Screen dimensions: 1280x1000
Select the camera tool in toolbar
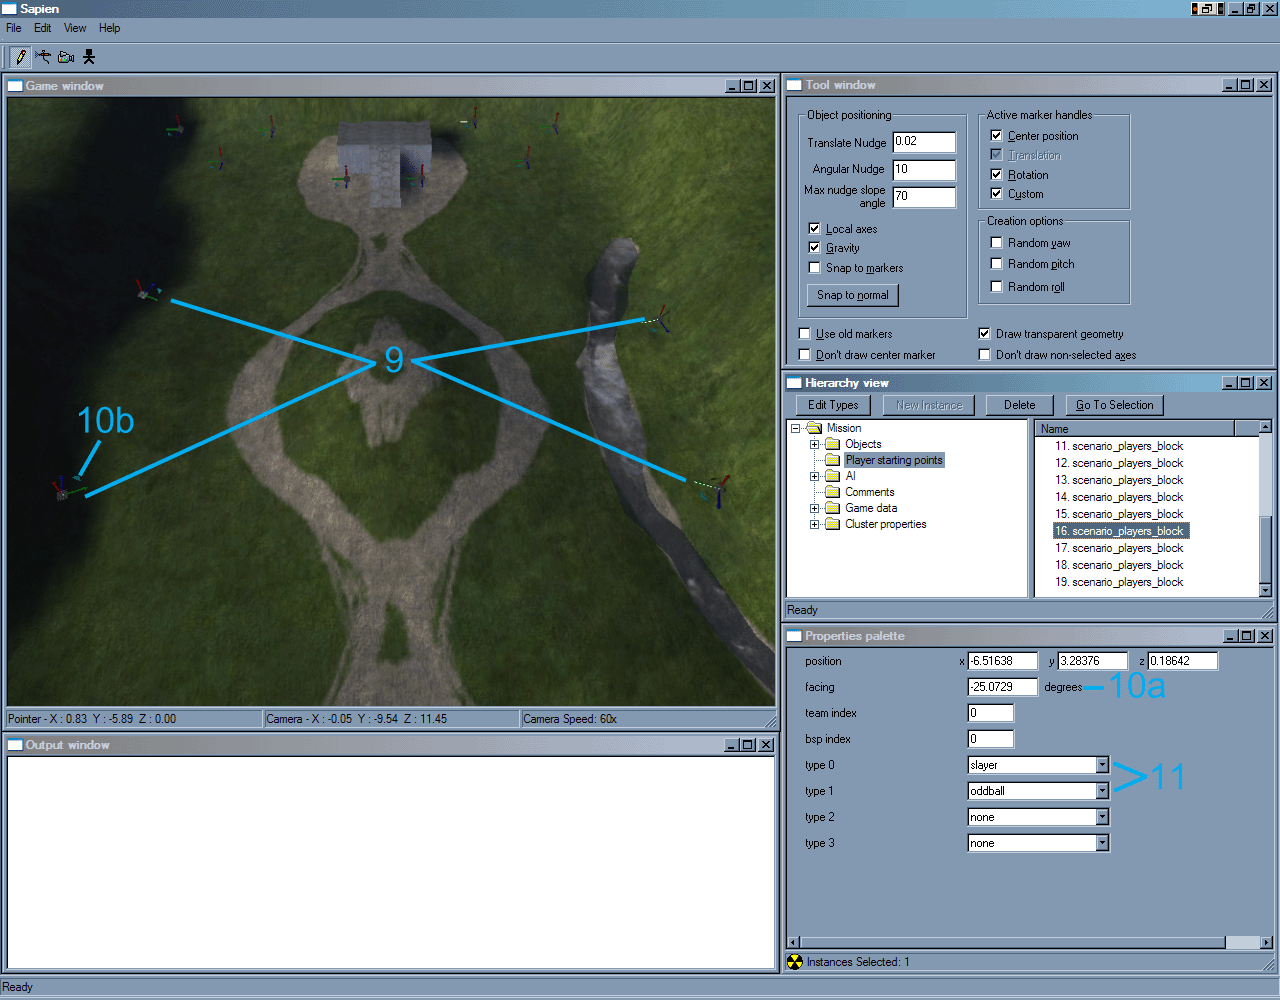coord(66,57)
